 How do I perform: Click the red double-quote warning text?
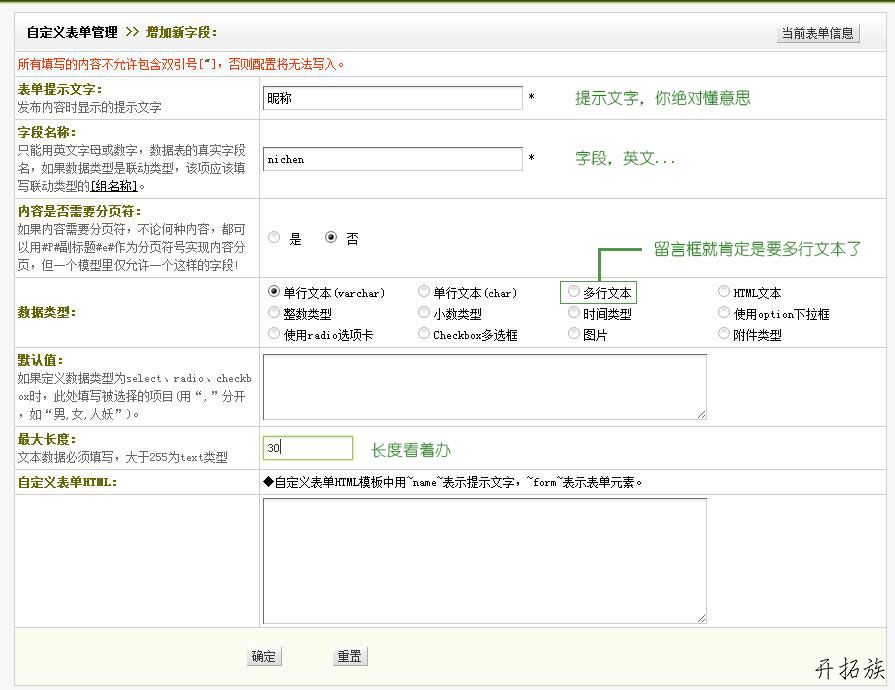point(181,64)
